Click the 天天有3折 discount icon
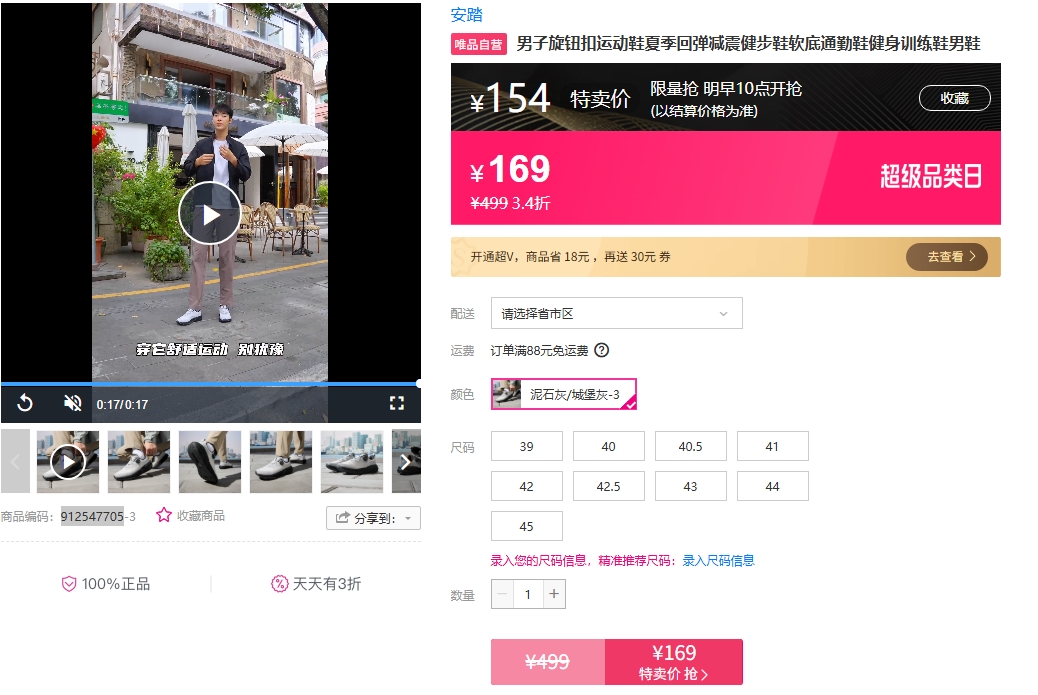The image size is (1038, 695). pos(279,584)
